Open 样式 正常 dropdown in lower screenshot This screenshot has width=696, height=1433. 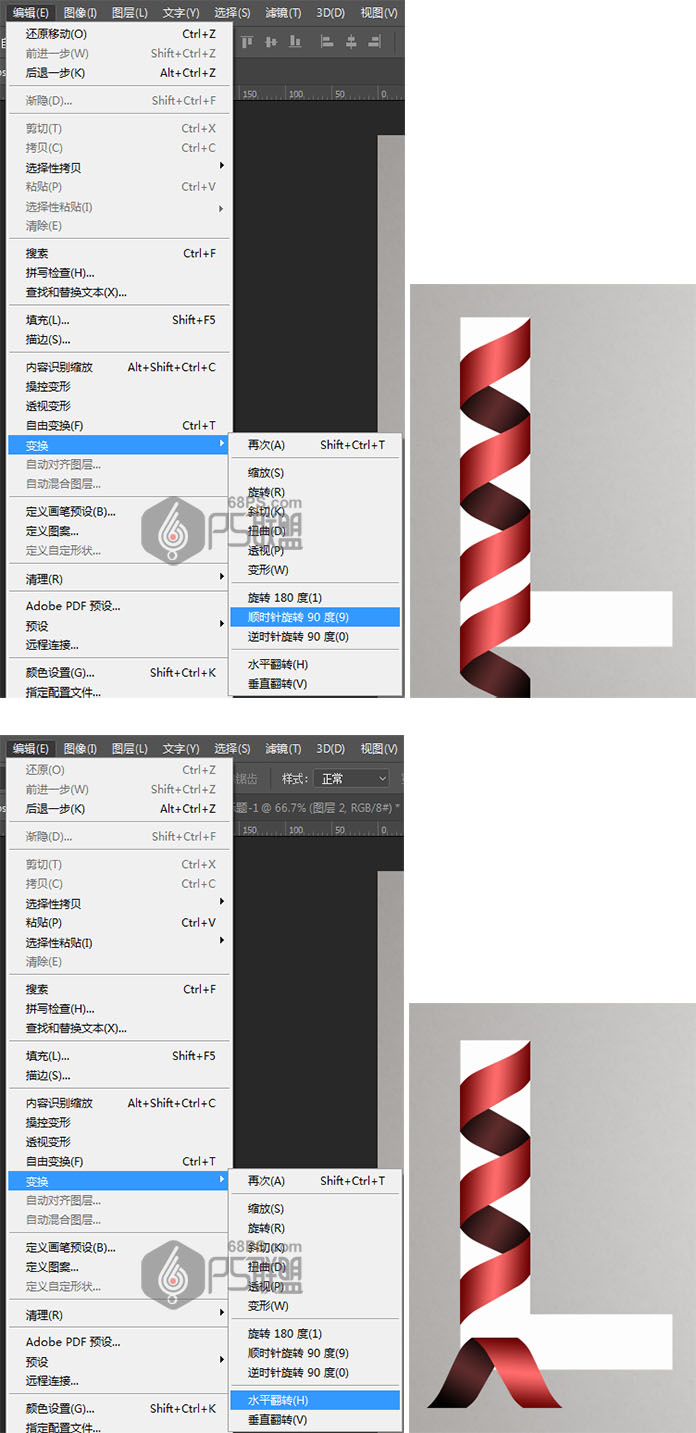tap(351, 778)
